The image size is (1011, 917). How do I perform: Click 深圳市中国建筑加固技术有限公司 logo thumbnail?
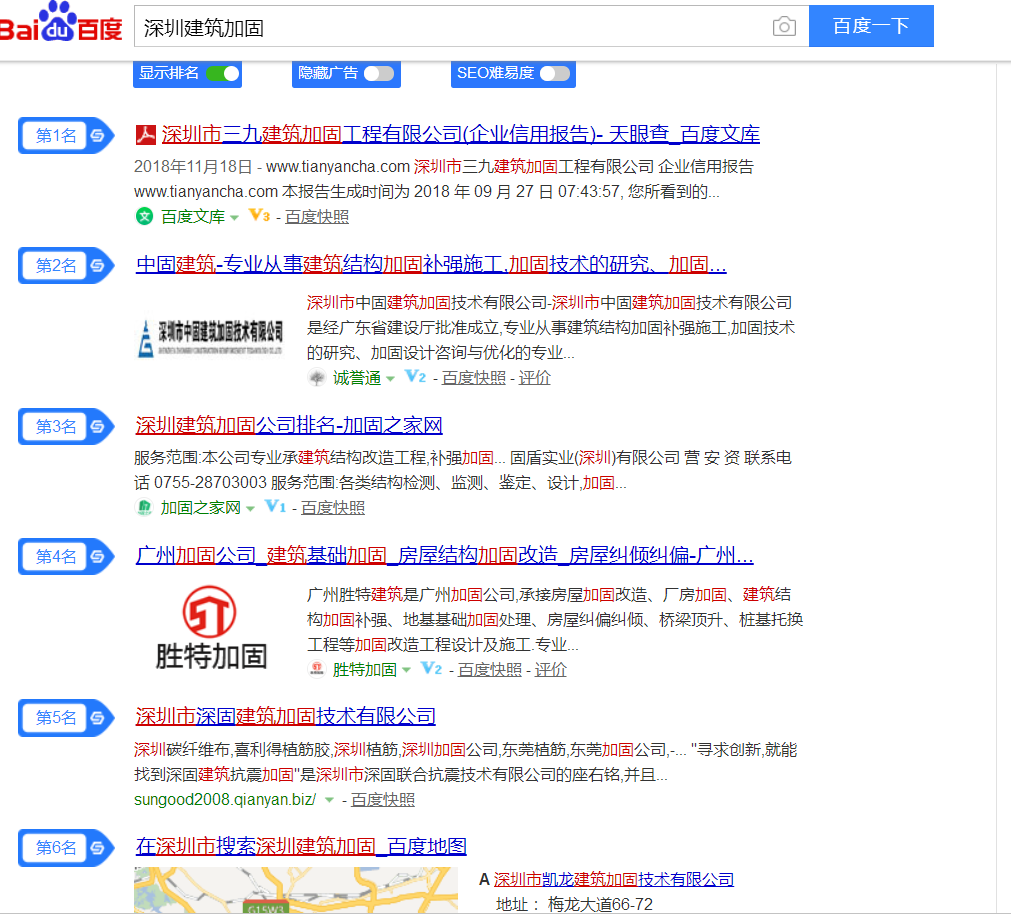[x=211, y=339]
